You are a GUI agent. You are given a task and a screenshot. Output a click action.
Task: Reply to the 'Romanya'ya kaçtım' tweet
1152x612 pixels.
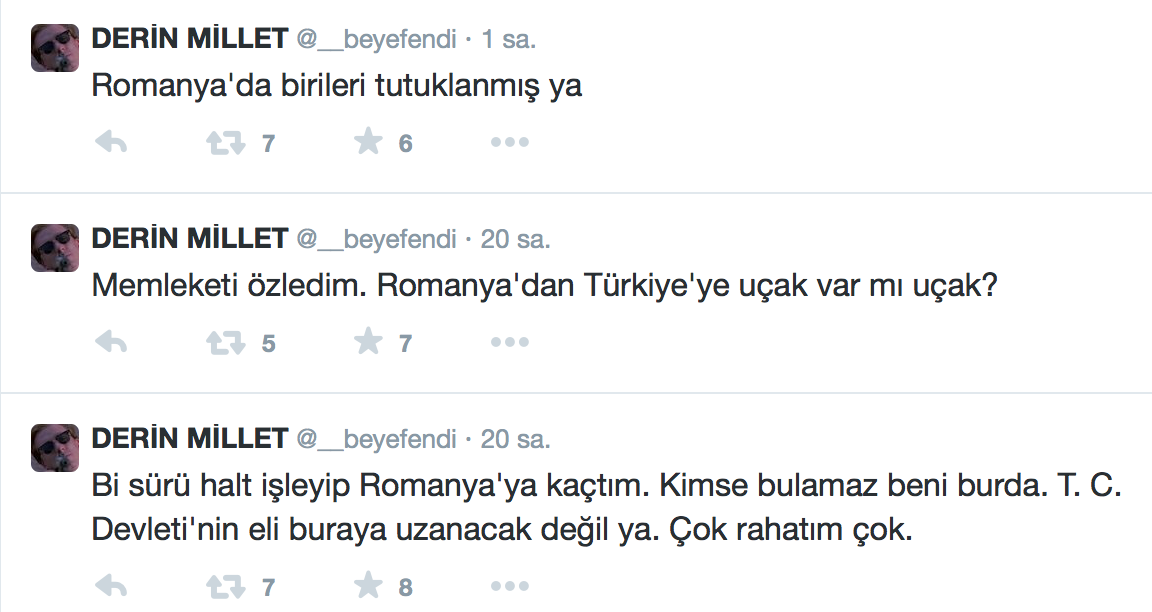point(111,587)
